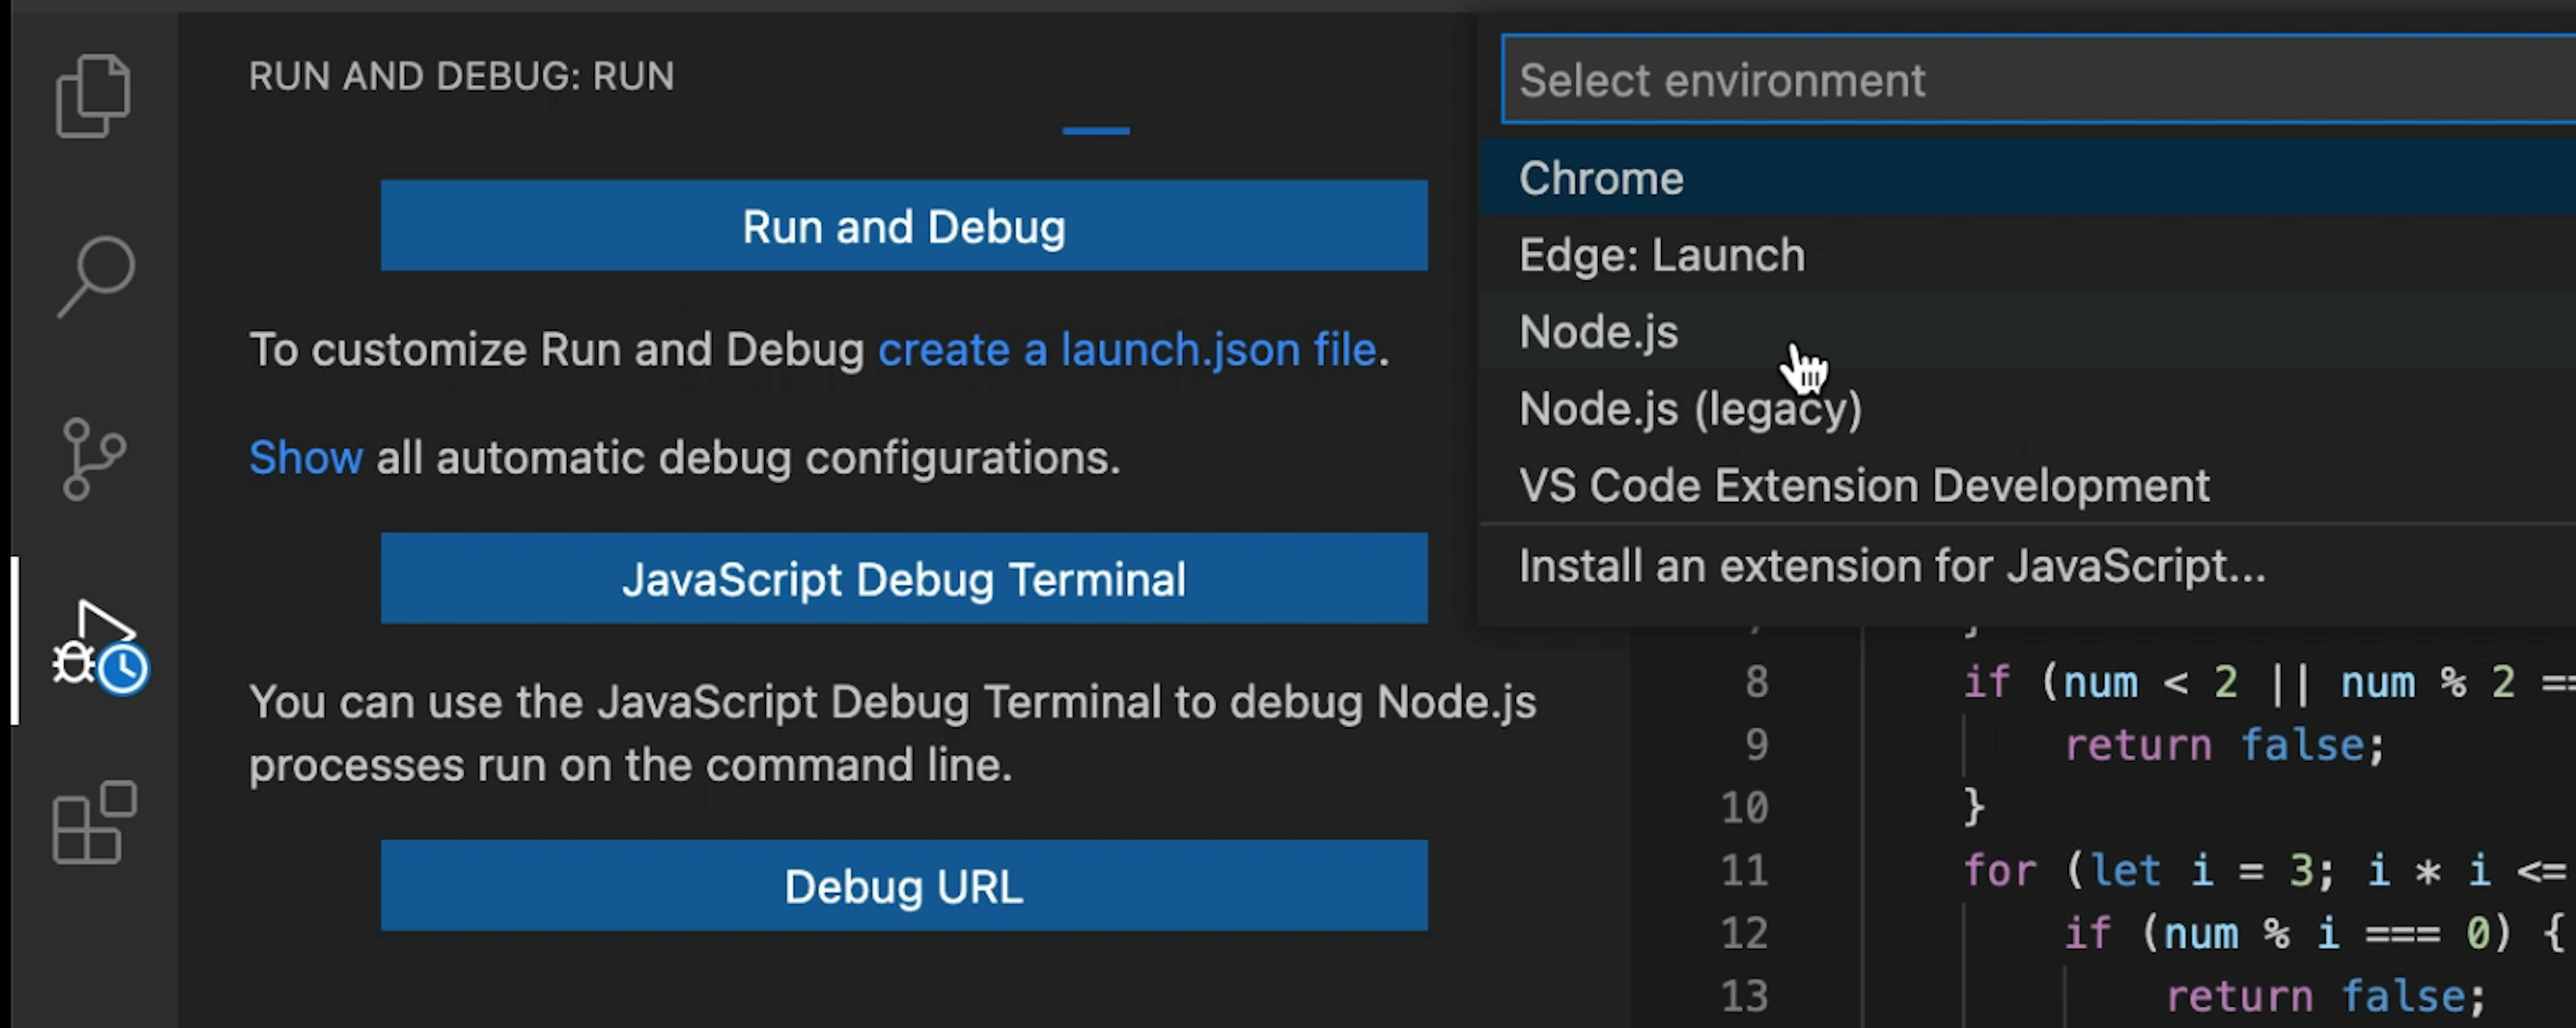Click the 'return false;' code on line 9

tap(2226, 745)
